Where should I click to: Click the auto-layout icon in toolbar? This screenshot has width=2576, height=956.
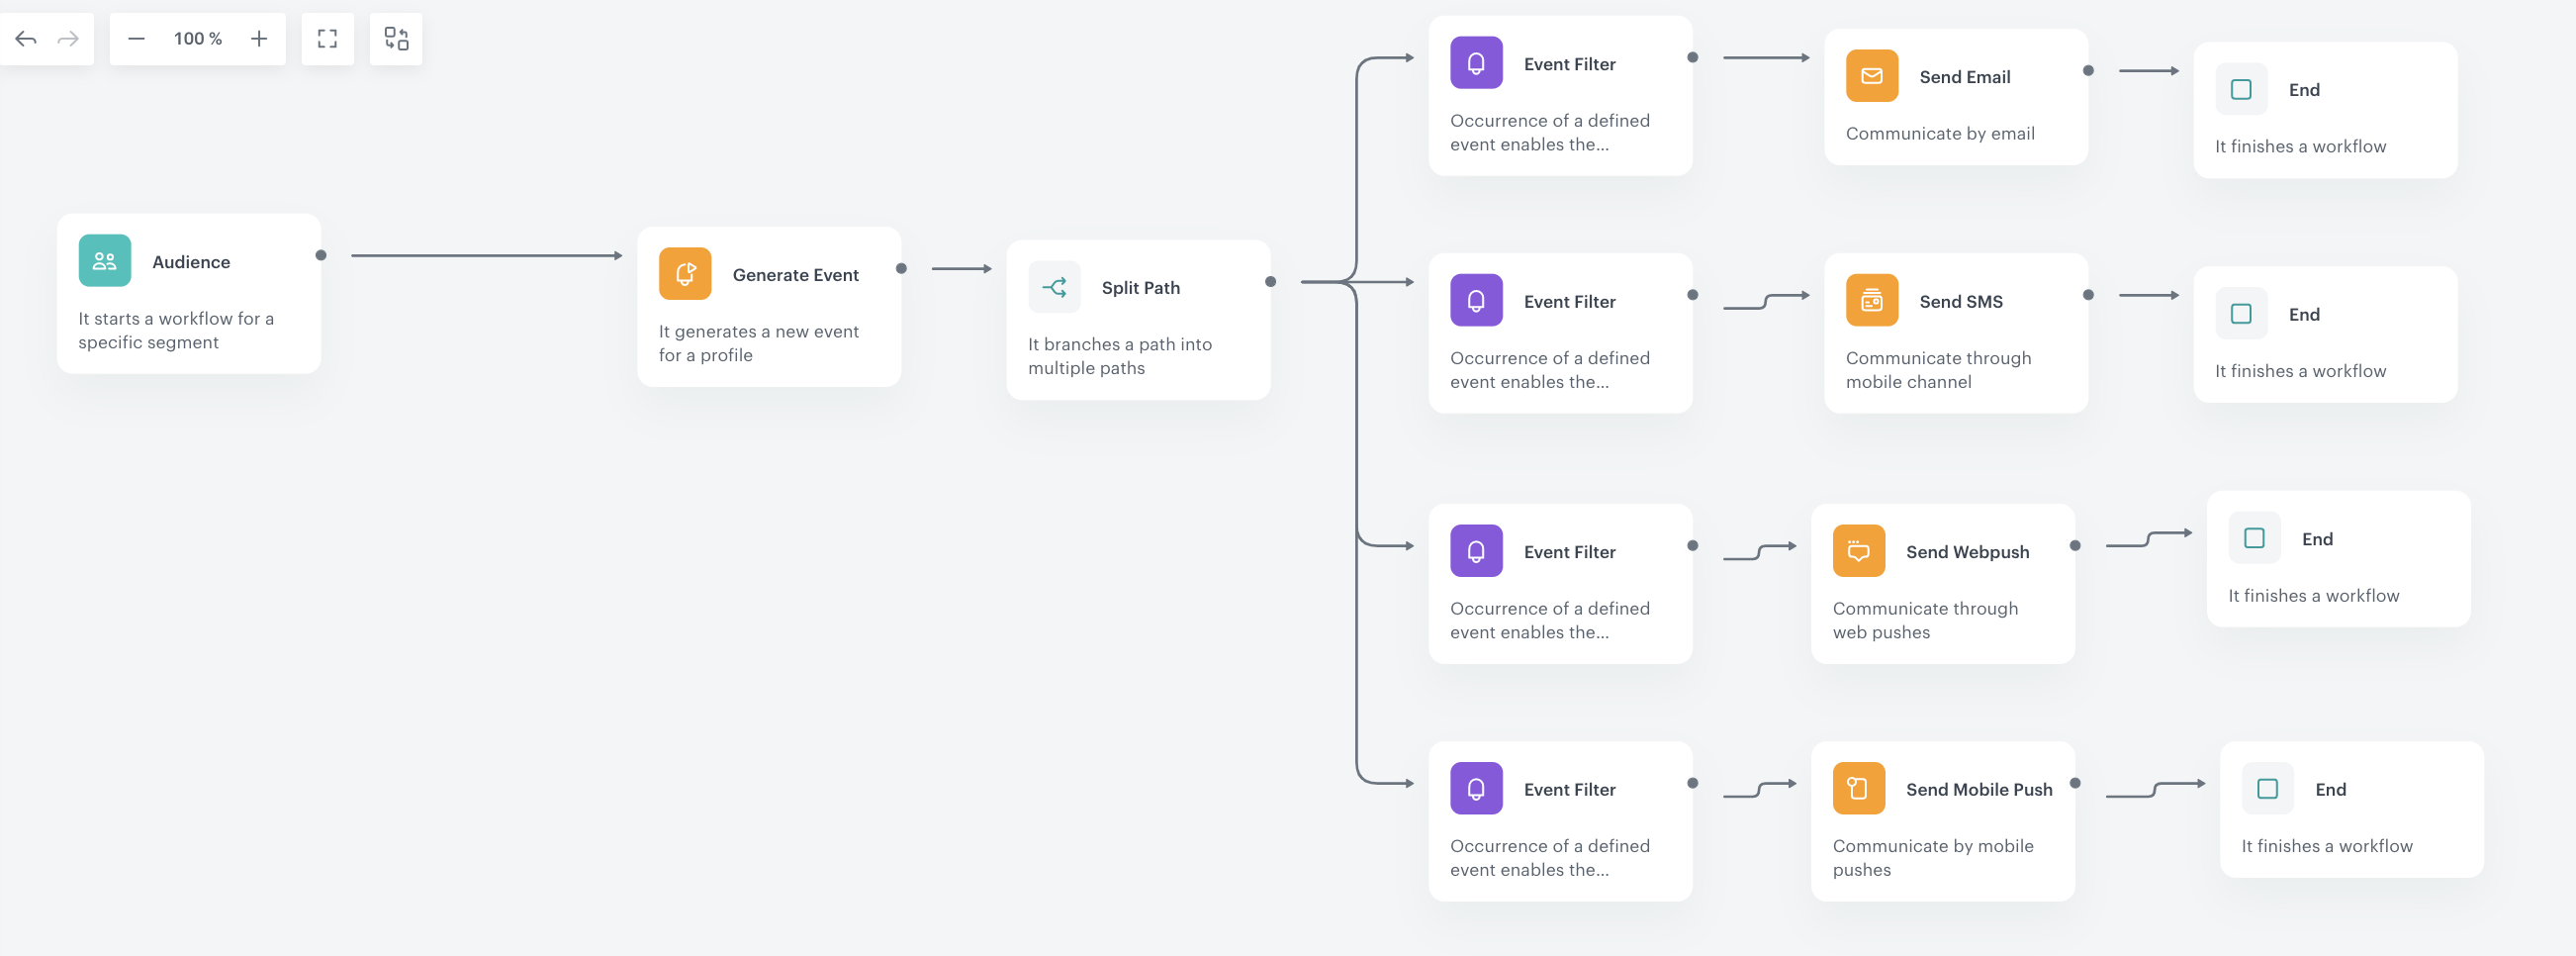396,38
